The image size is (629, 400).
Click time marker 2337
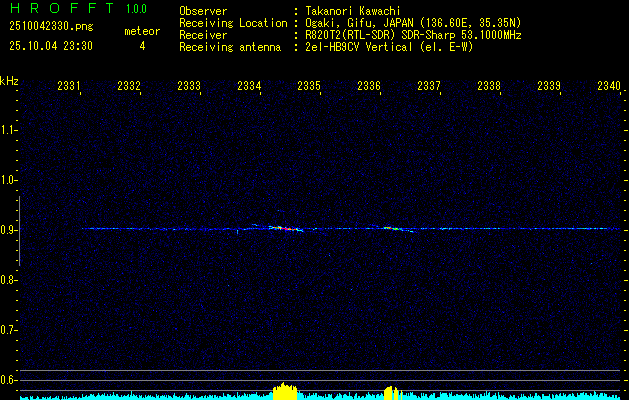[x=429, y=86]
